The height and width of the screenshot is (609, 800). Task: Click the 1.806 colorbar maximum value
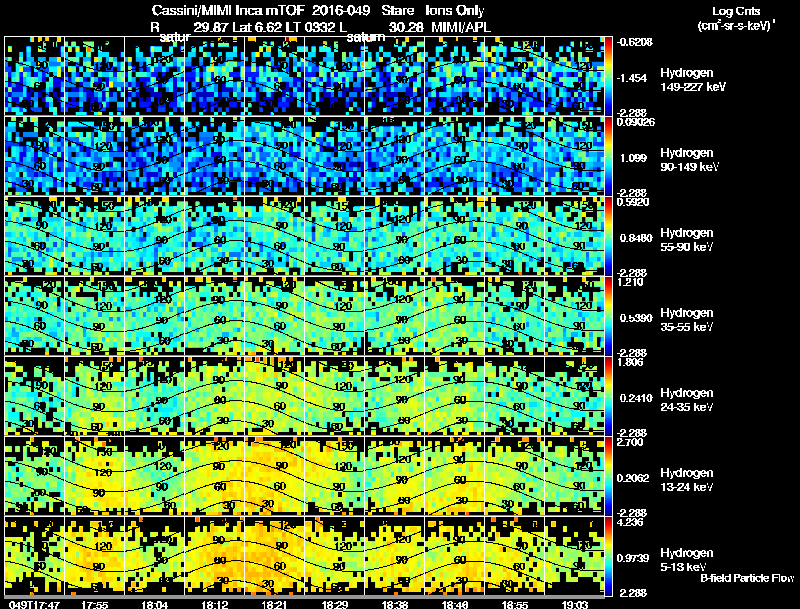[x=631, y=362]
